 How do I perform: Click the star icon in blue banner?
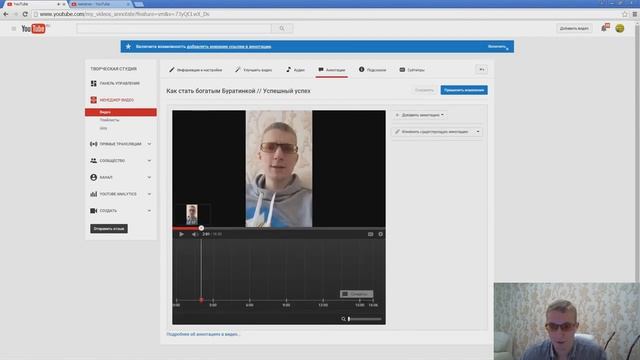click(128, 47)
